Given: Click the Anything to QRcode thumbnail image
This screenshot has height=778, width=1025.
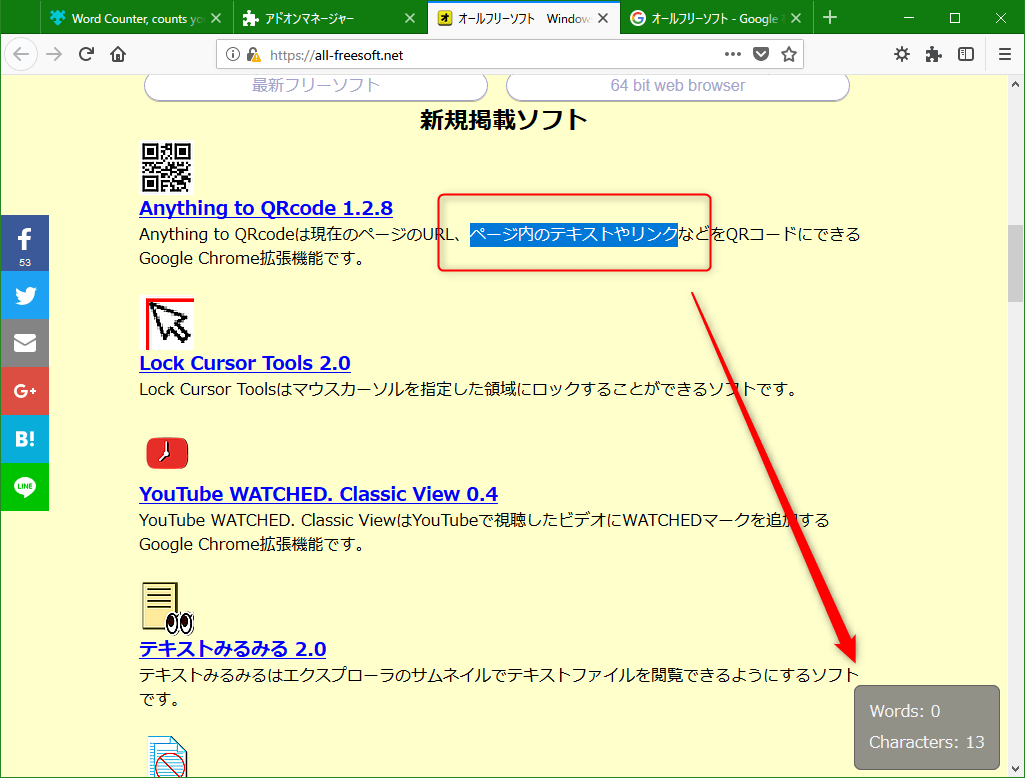Looking at the screenshot, I should 167,167.
